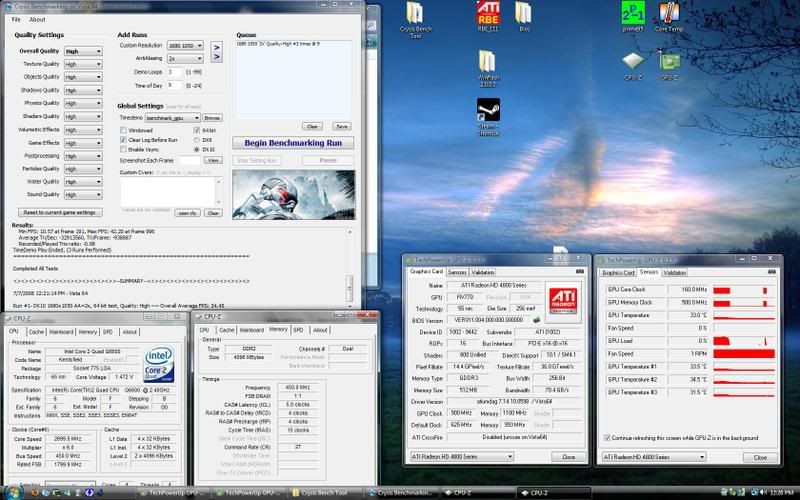Open the Bios folder on the desktop
The image size is (800, 500).
524,16
